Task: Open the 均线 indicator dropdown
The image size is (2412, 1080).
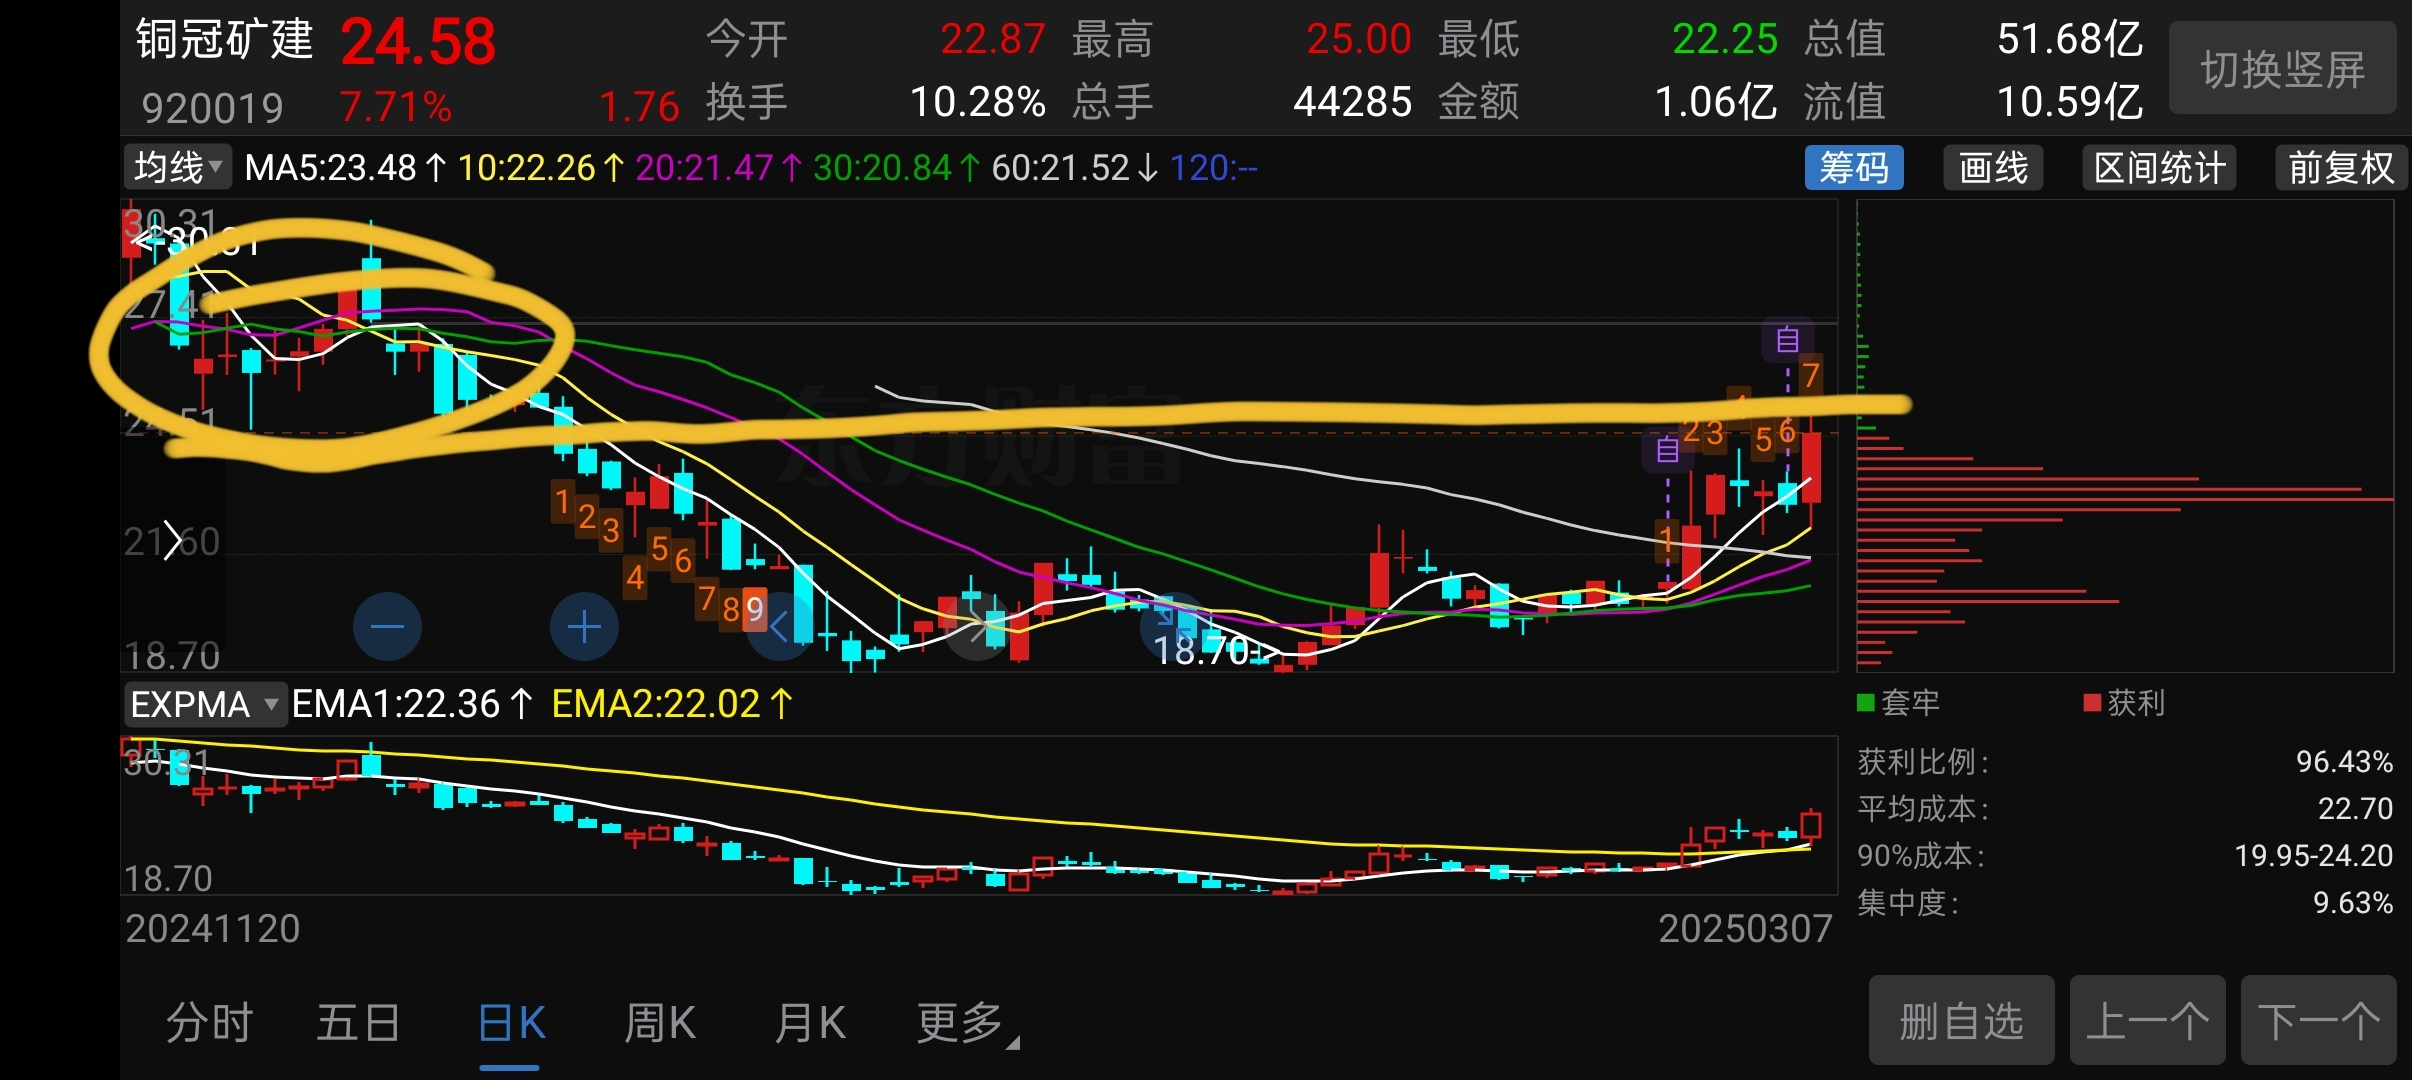Action: pyautogui.click(x=178, y=167)
